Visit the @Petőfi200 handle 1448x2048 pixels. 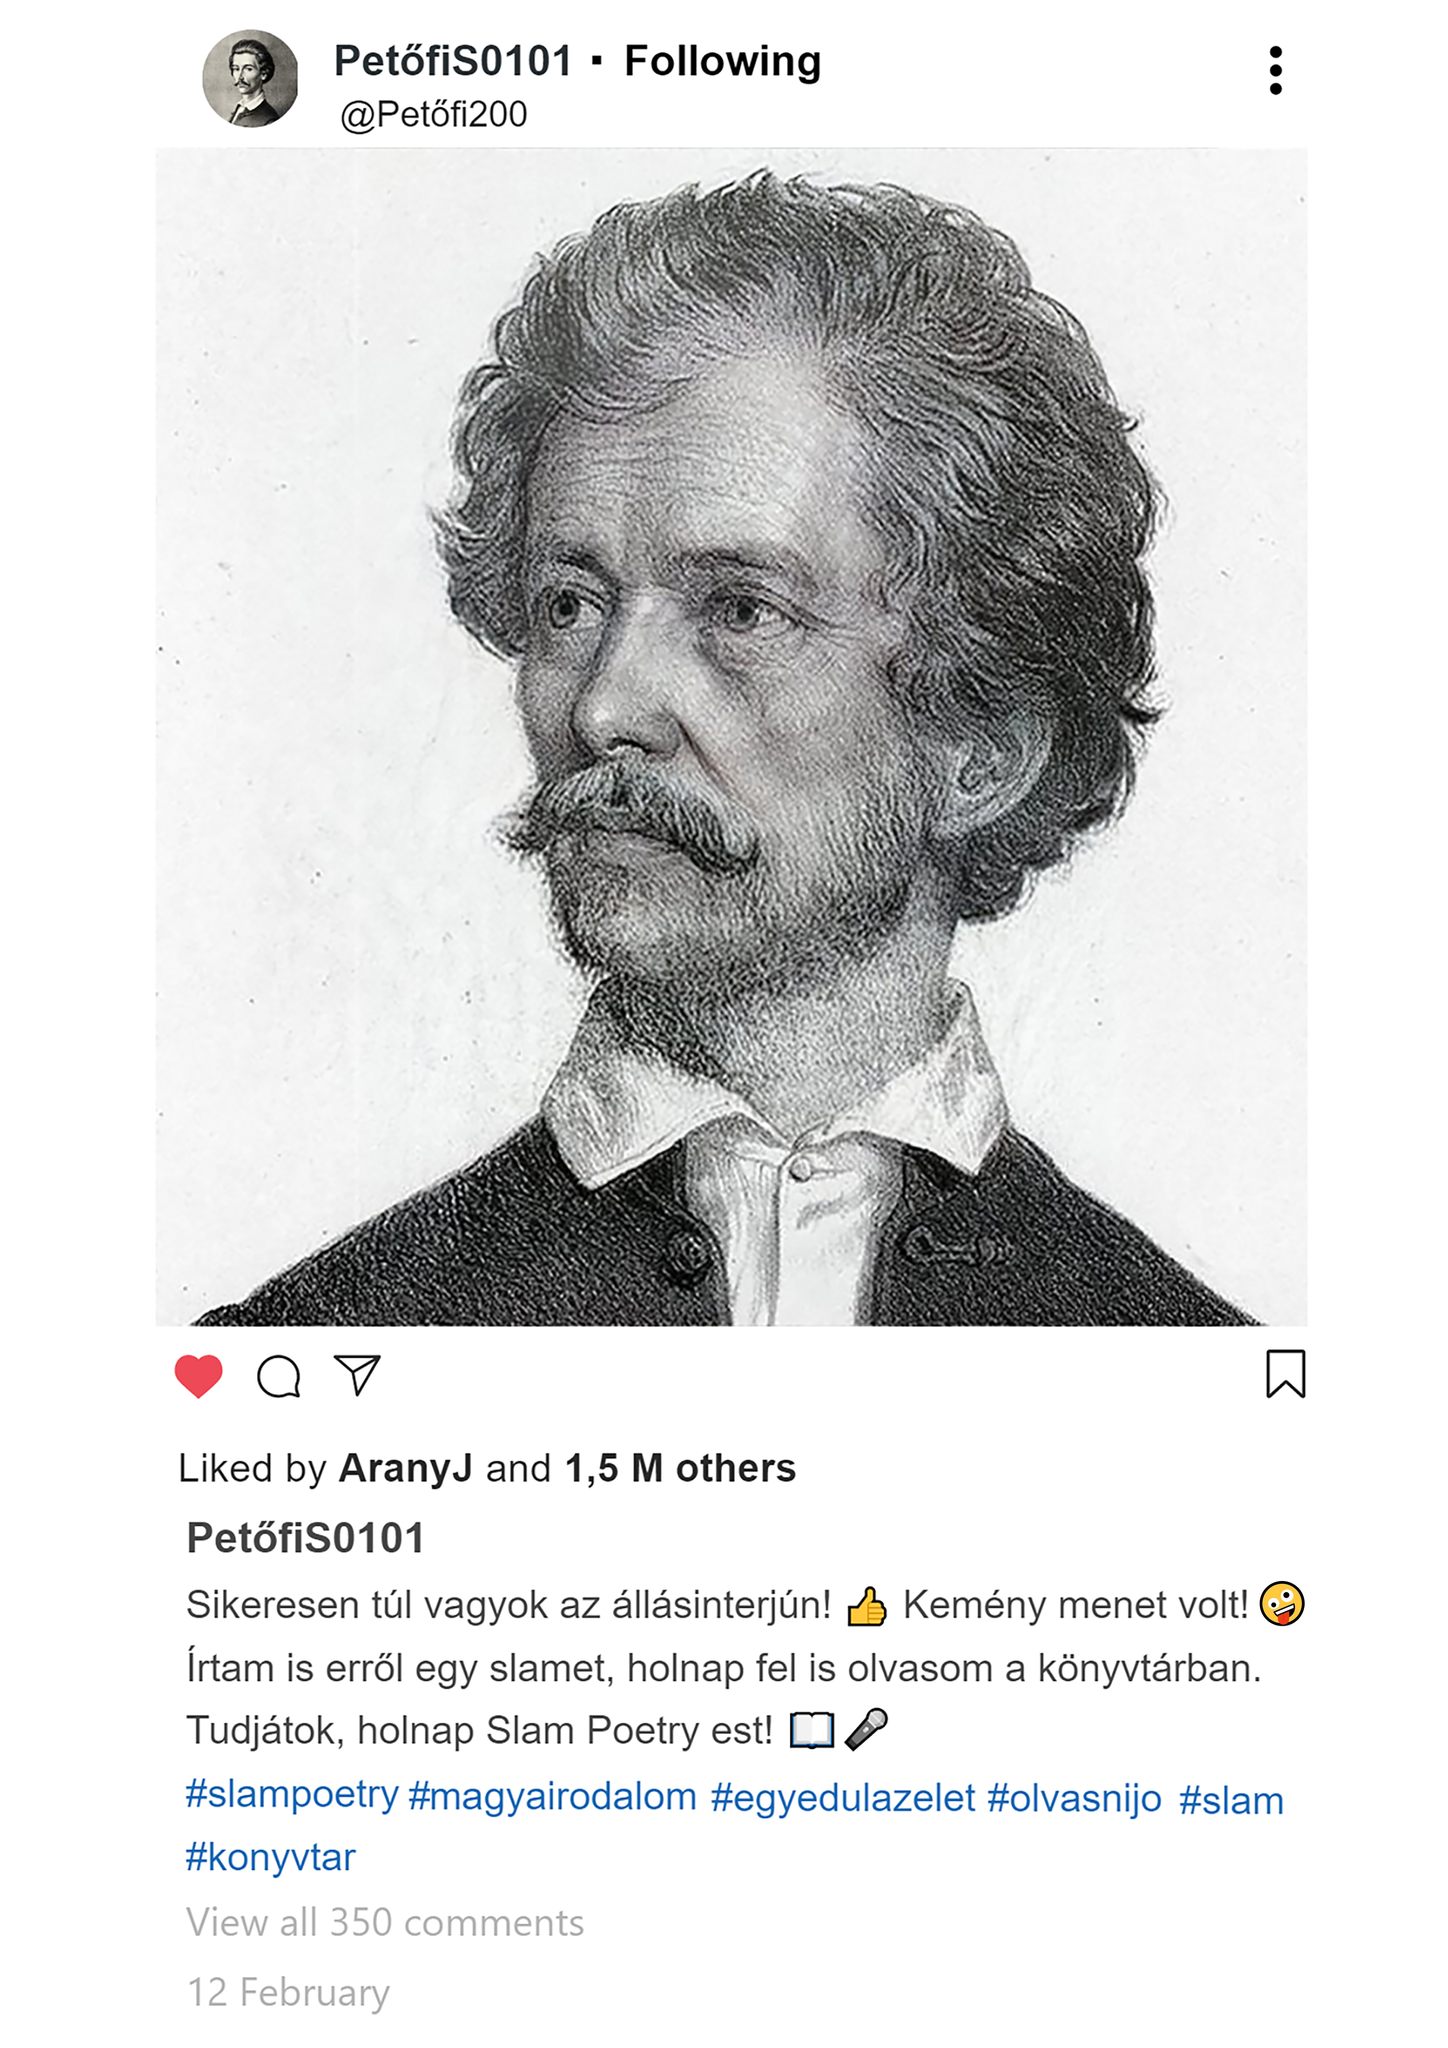click(433, 115)
